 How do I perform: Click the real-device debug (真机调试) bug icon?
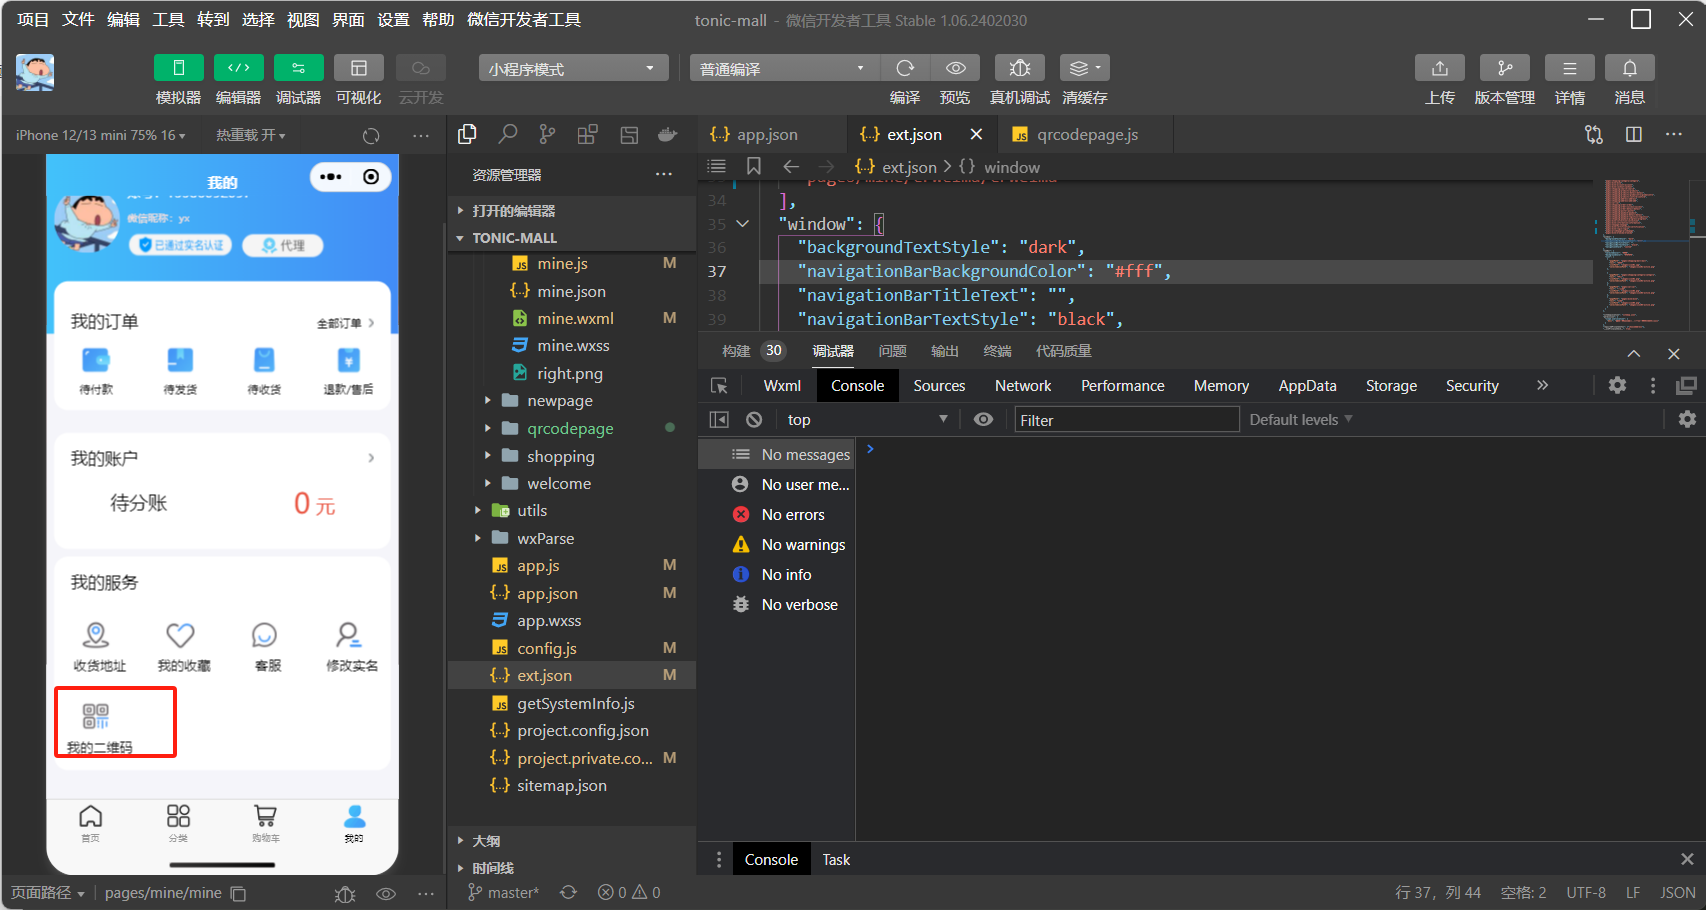(1019, 68)
